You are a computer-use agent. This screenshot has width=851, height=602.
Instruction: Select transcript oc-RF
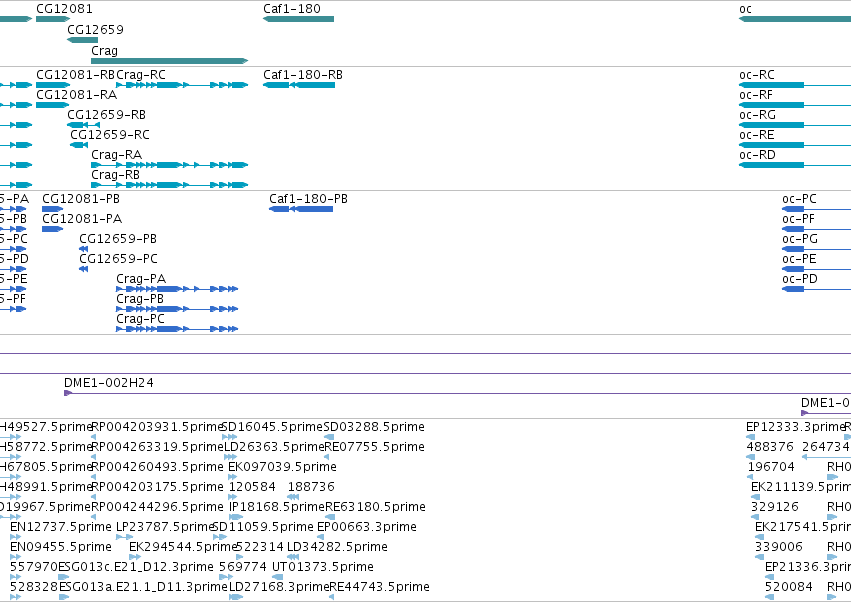tap(795, 105)
